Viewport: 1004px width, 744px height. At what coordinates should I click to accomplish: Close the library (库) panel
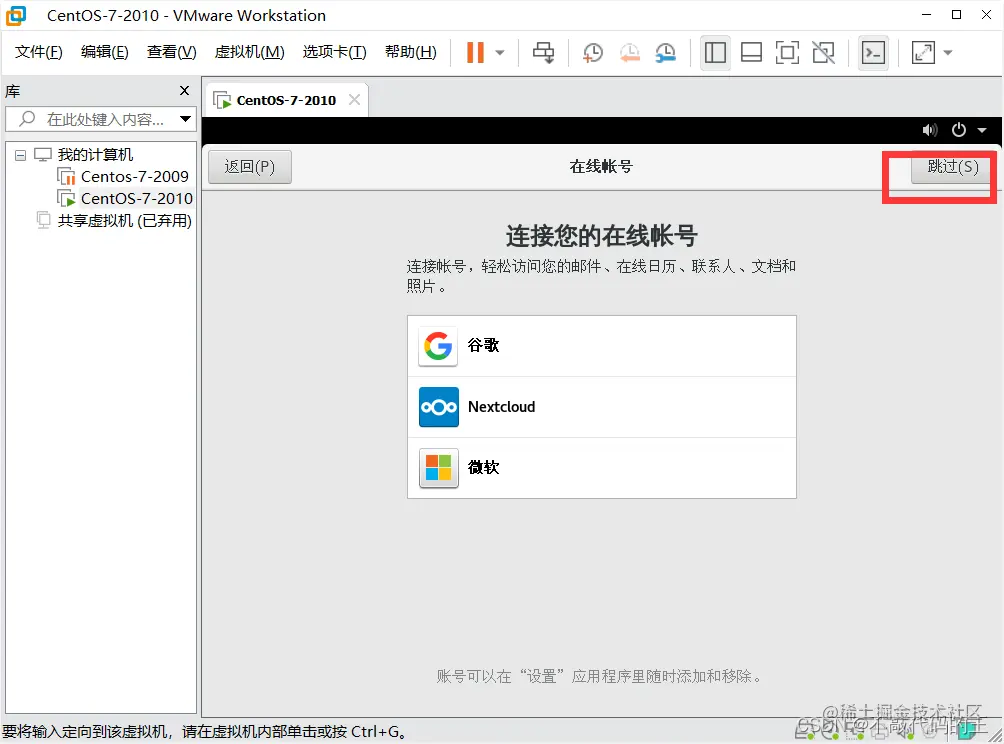184,91
